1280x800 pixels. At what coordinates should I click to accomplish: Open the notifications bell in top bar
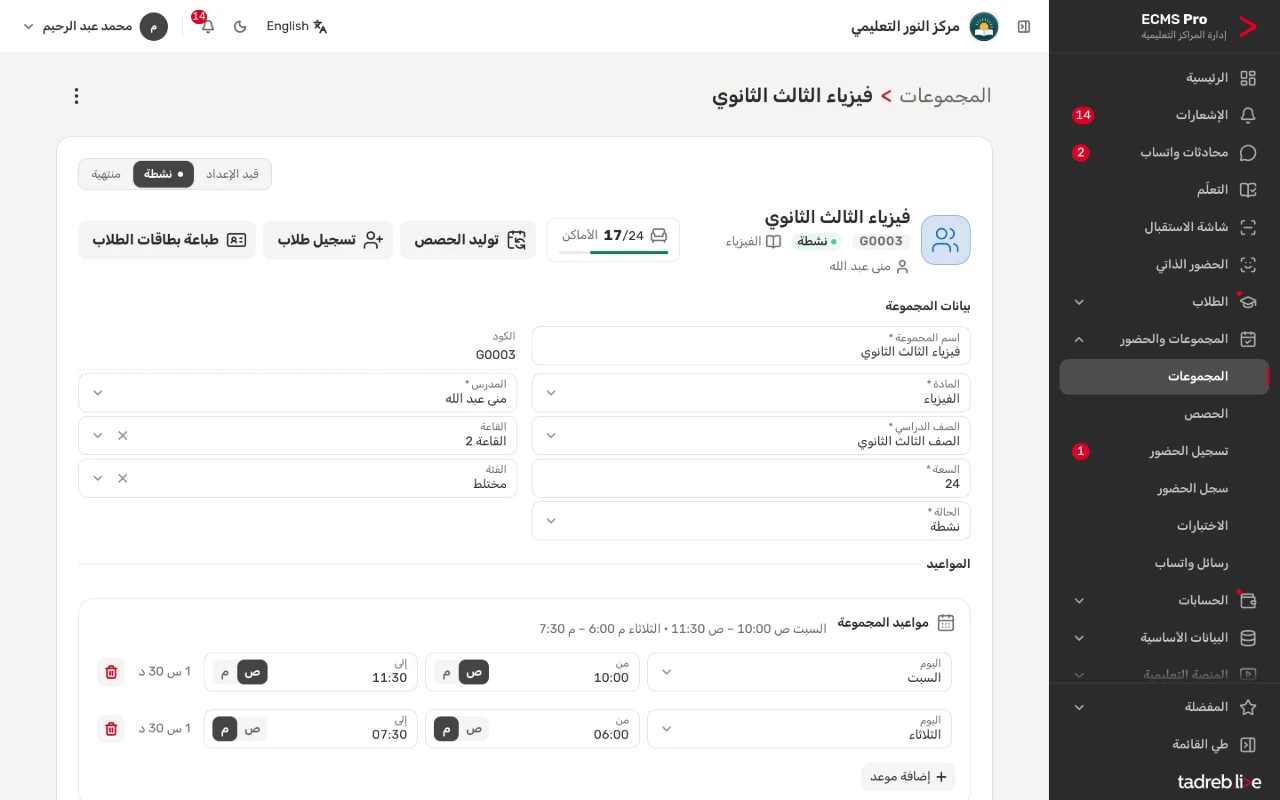[207, 27]
